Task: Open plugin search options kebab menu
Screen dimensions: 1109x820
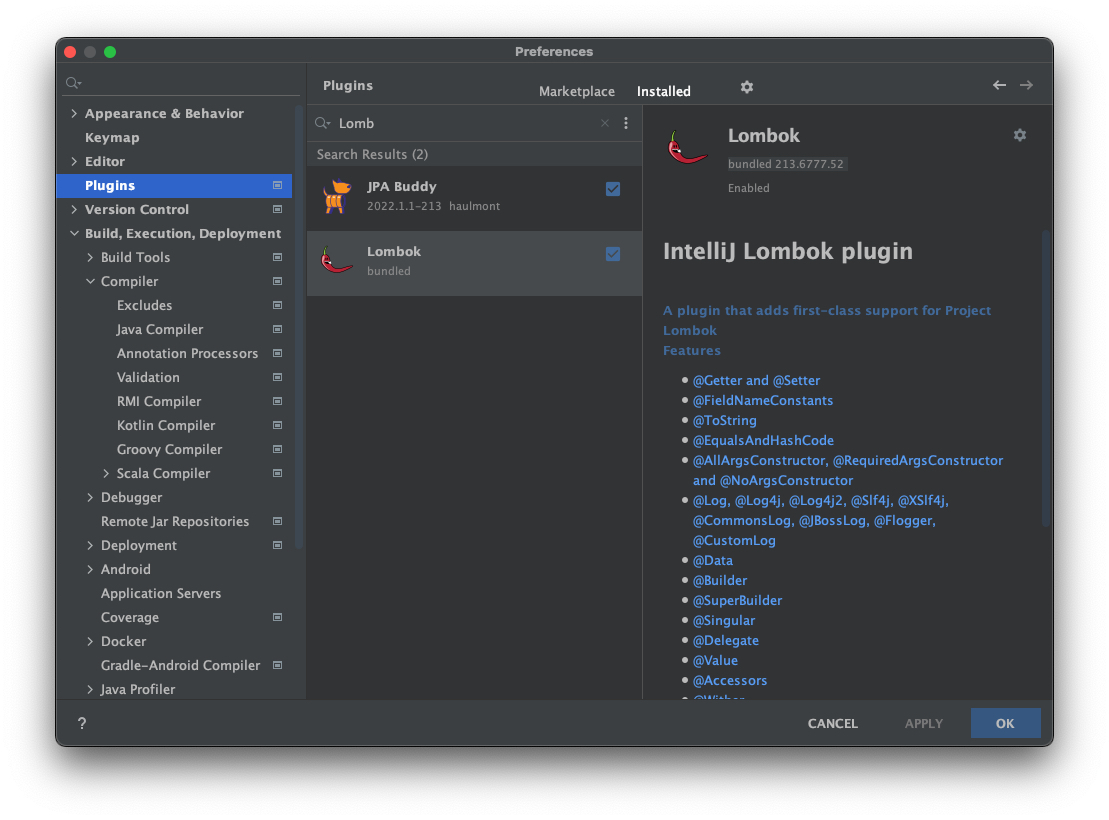Action: point(626,123)
